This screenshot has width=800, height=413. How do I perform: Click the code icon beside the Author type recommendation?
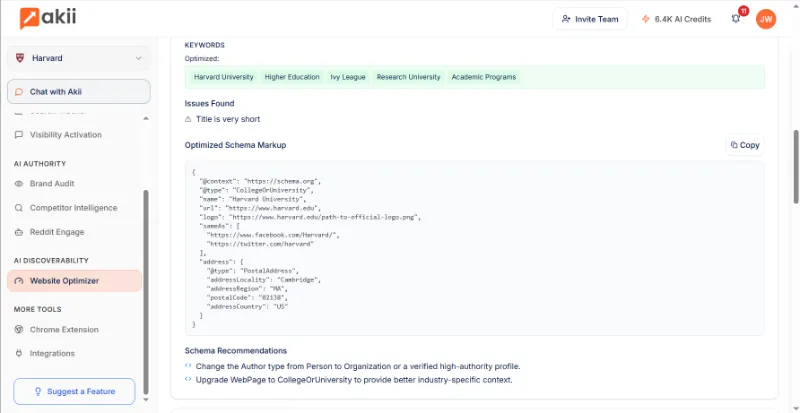(x=188, y=366)
